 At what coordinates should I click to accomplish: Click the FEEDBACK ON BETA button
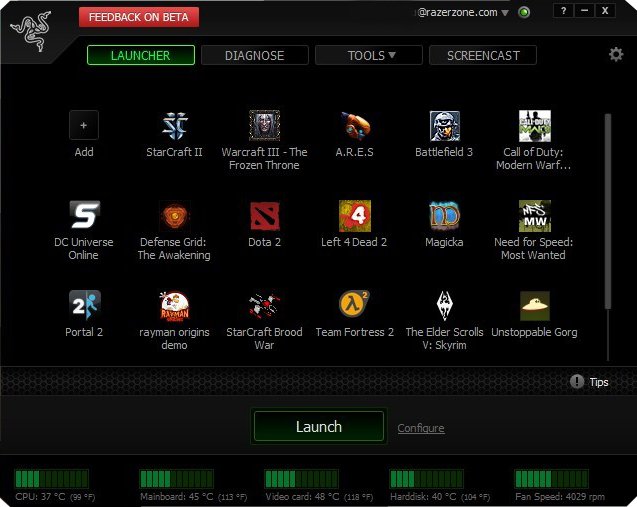click(x=139, y=17)
